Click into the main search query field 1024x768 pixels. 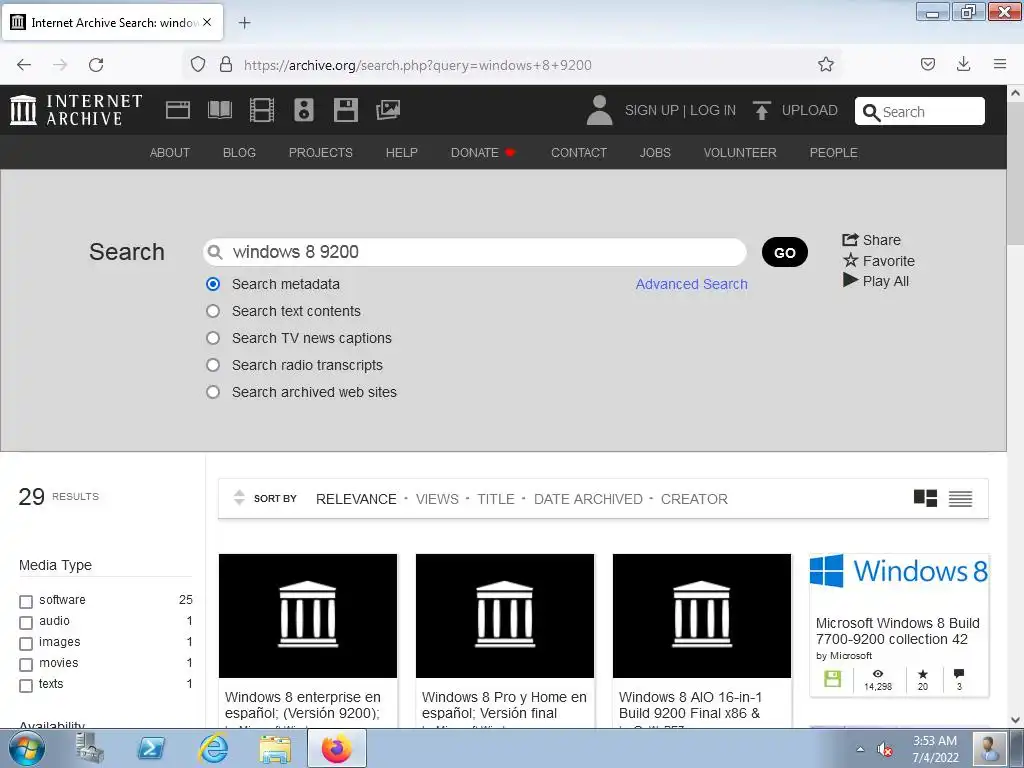click(475, 252)
